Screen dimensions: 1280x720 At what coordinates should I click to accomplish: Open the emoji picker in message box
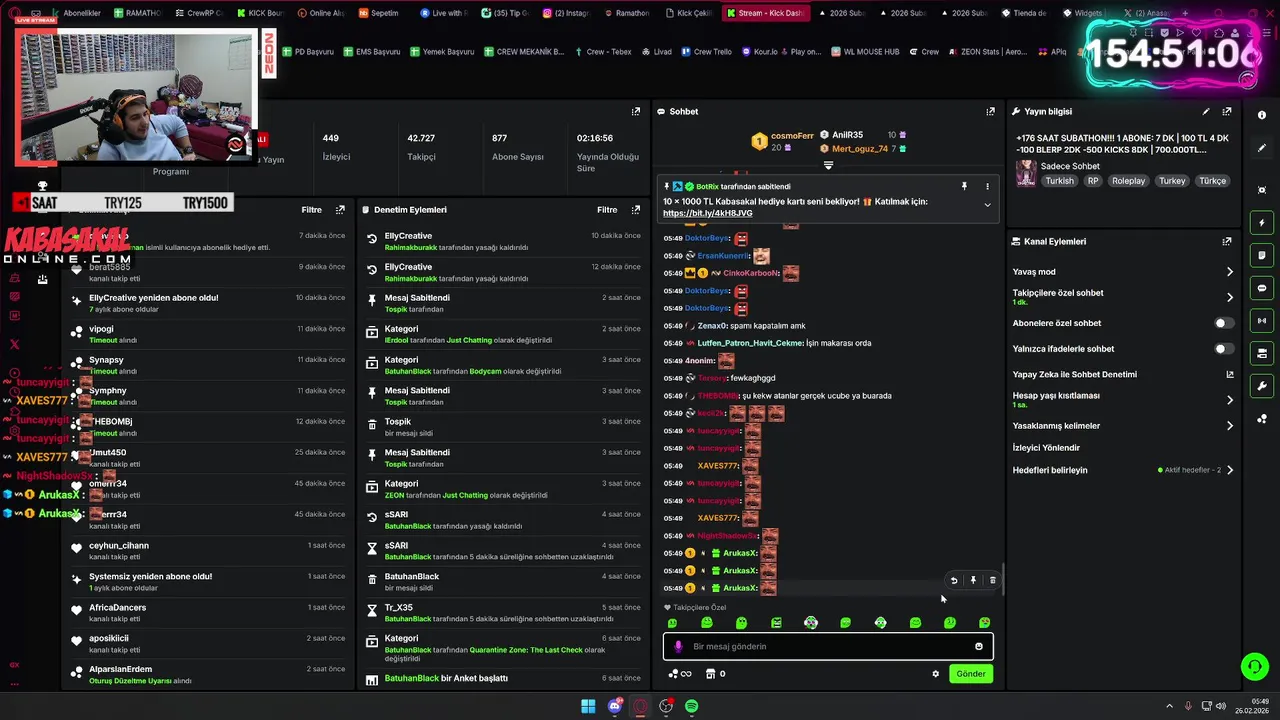[979, 646]
